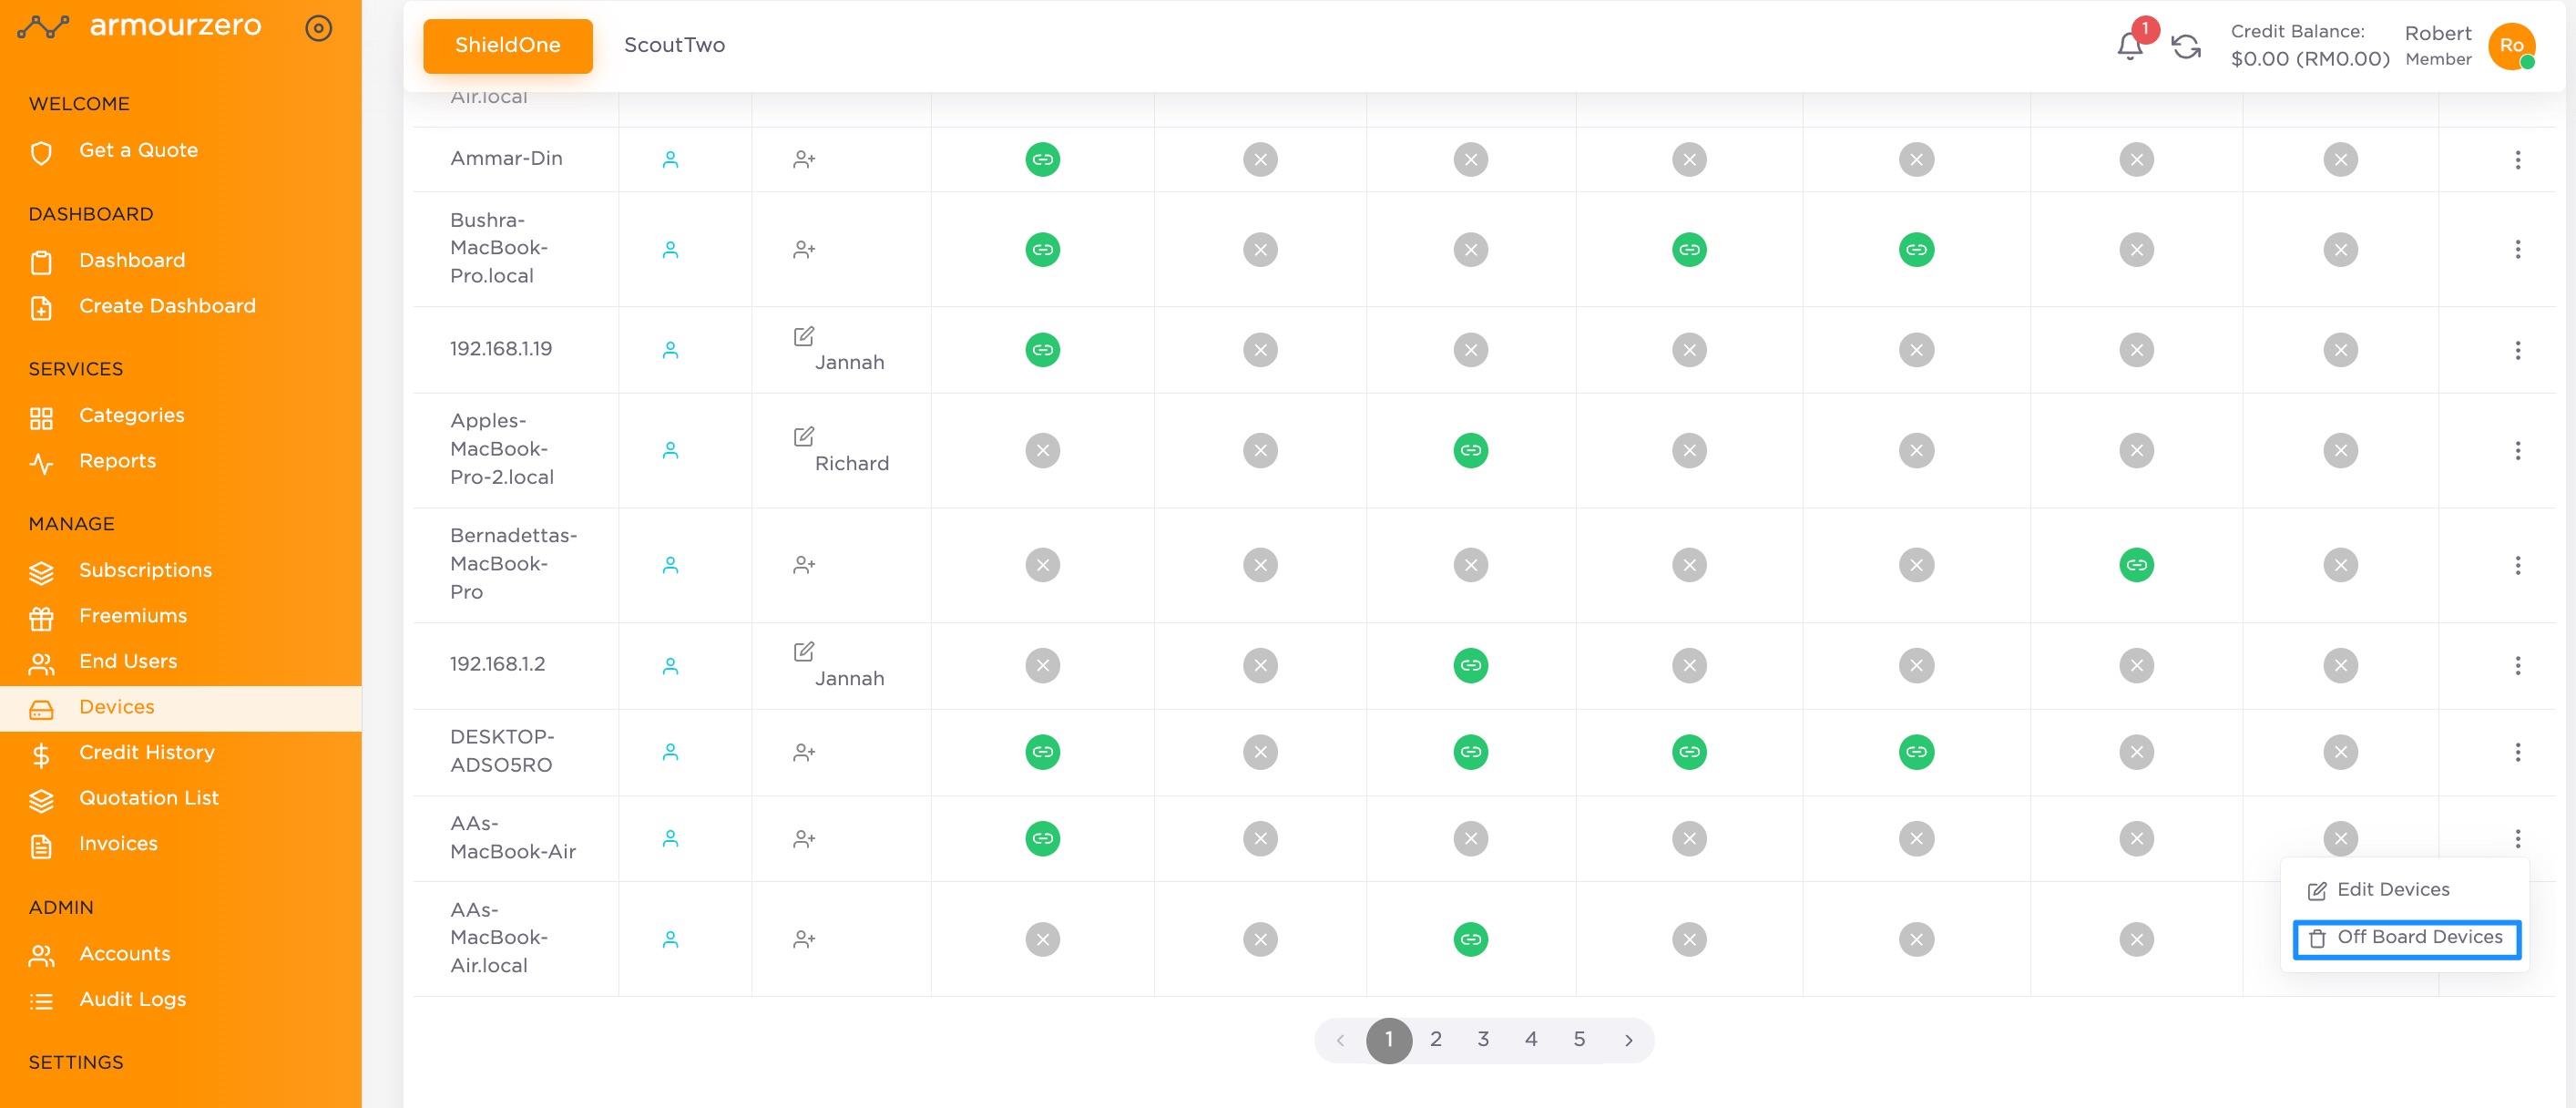Screen dimensions: 2576x1108
Task: Assign a user to Ammar-Din device
Action: [x=804, y=159]
